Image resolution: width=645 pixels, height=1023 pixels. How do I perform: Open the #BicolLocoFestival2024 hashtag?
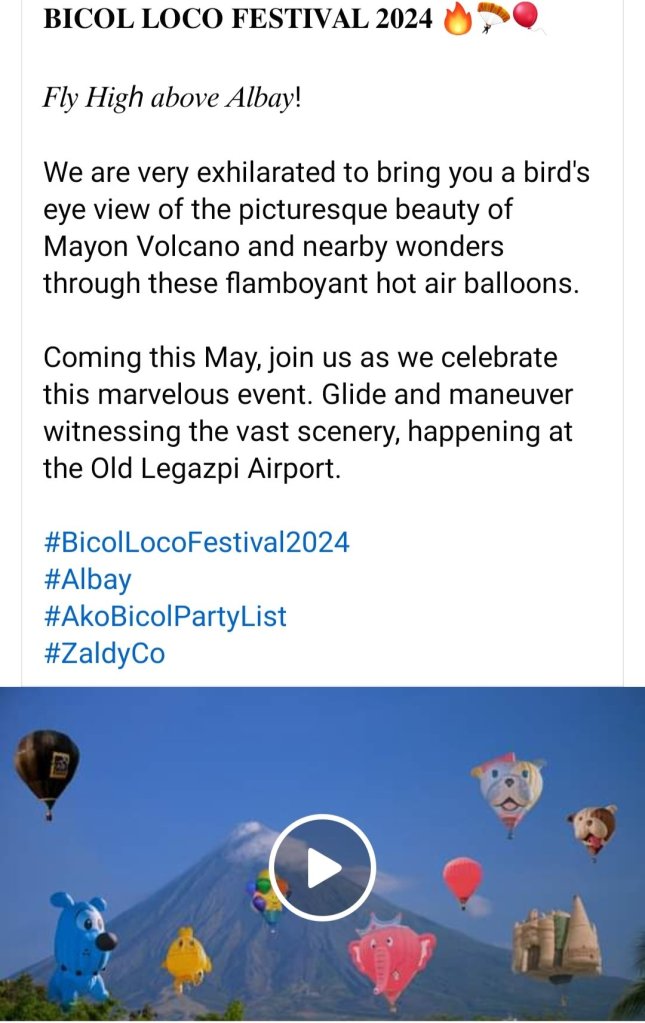(197, 542)
